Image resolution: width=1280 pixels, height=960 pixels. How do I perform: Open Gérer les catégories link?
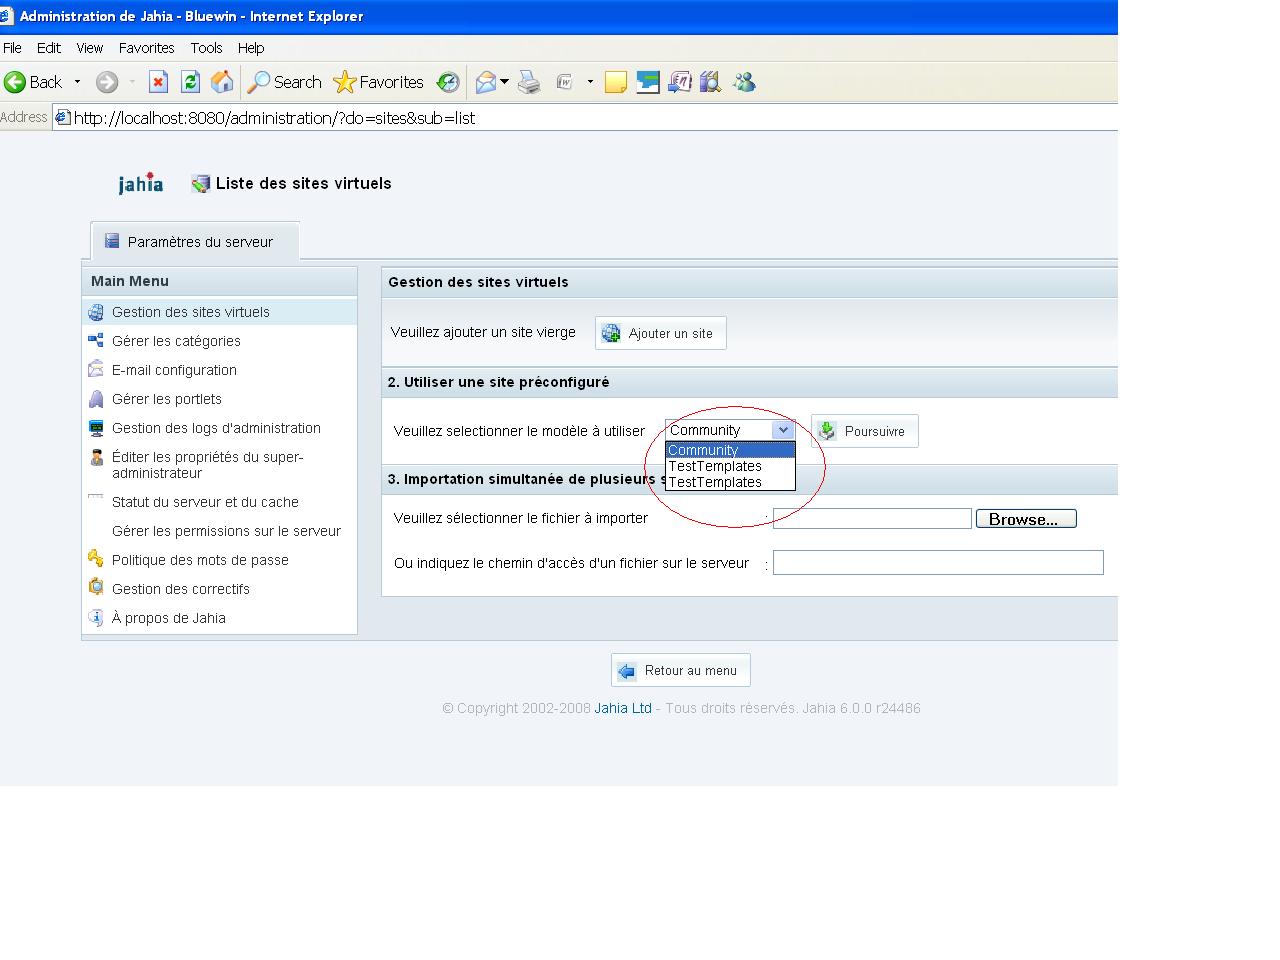coord(176,341)
